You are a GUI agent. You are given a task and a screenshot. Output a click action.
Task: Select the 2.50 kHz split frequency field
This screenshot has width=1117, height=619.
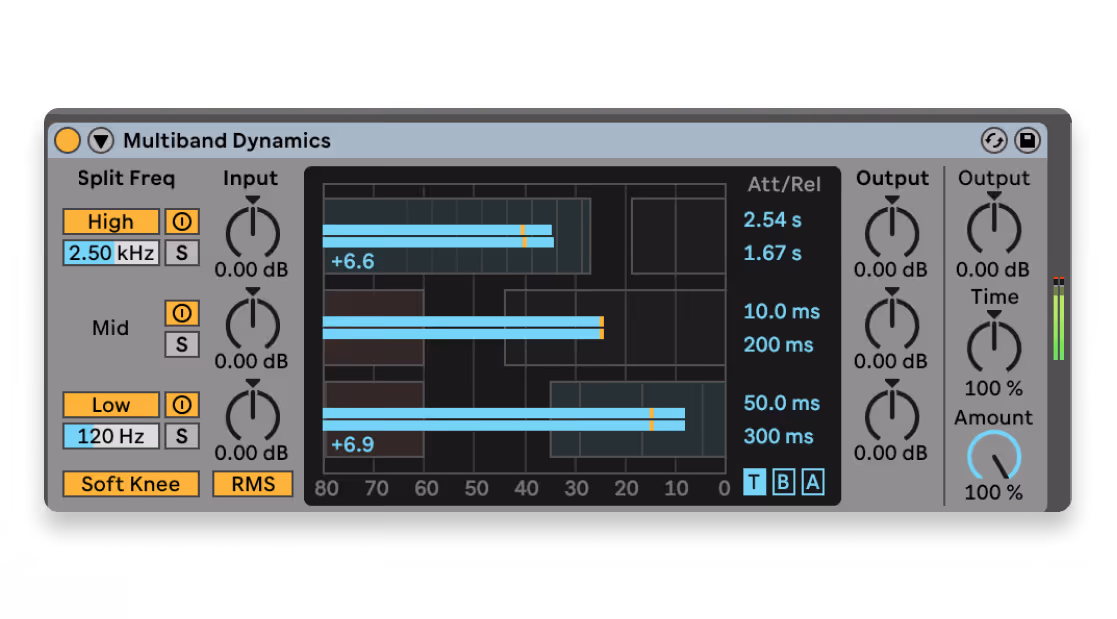110,253
